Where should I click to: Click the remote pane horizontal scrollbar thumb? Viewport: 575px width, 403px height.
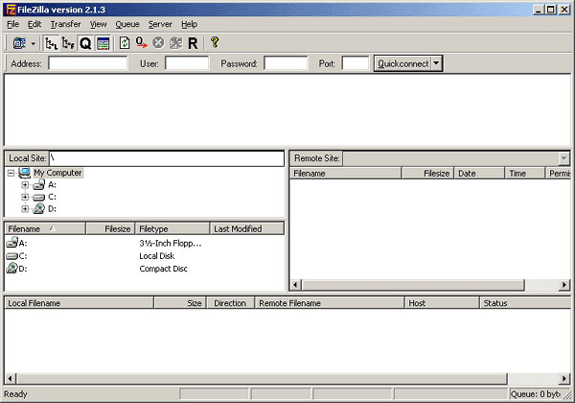(x=413, y=285)
